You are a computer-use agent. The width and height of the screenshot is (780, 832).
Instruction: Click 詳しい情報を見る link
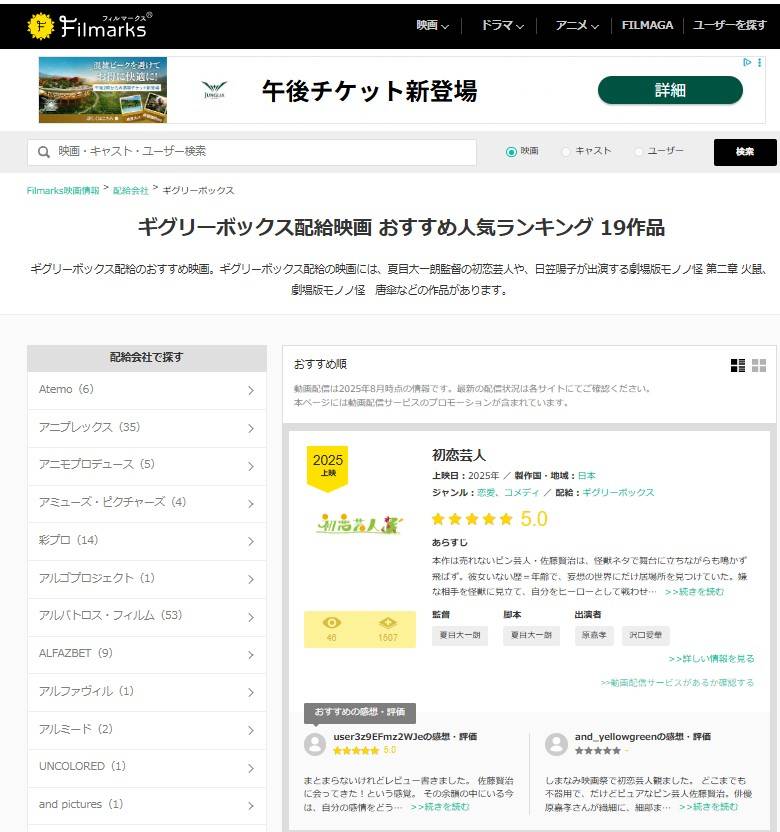pos(711,658)
